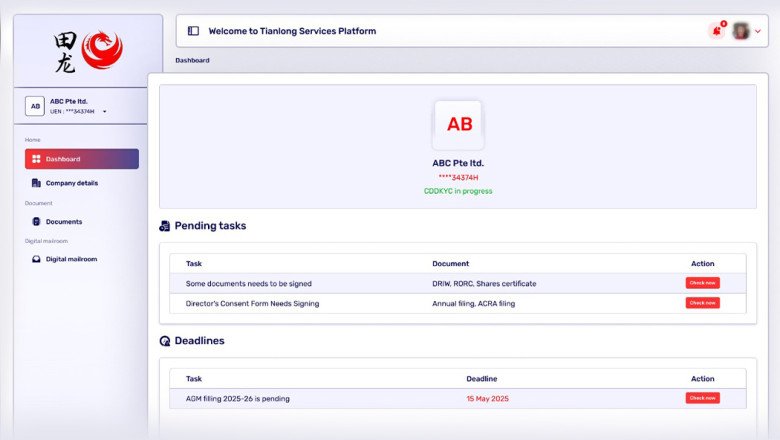Click the Deadlines clock icon
The height and width of the screenshot is (440, 780).
pos(165,341)
